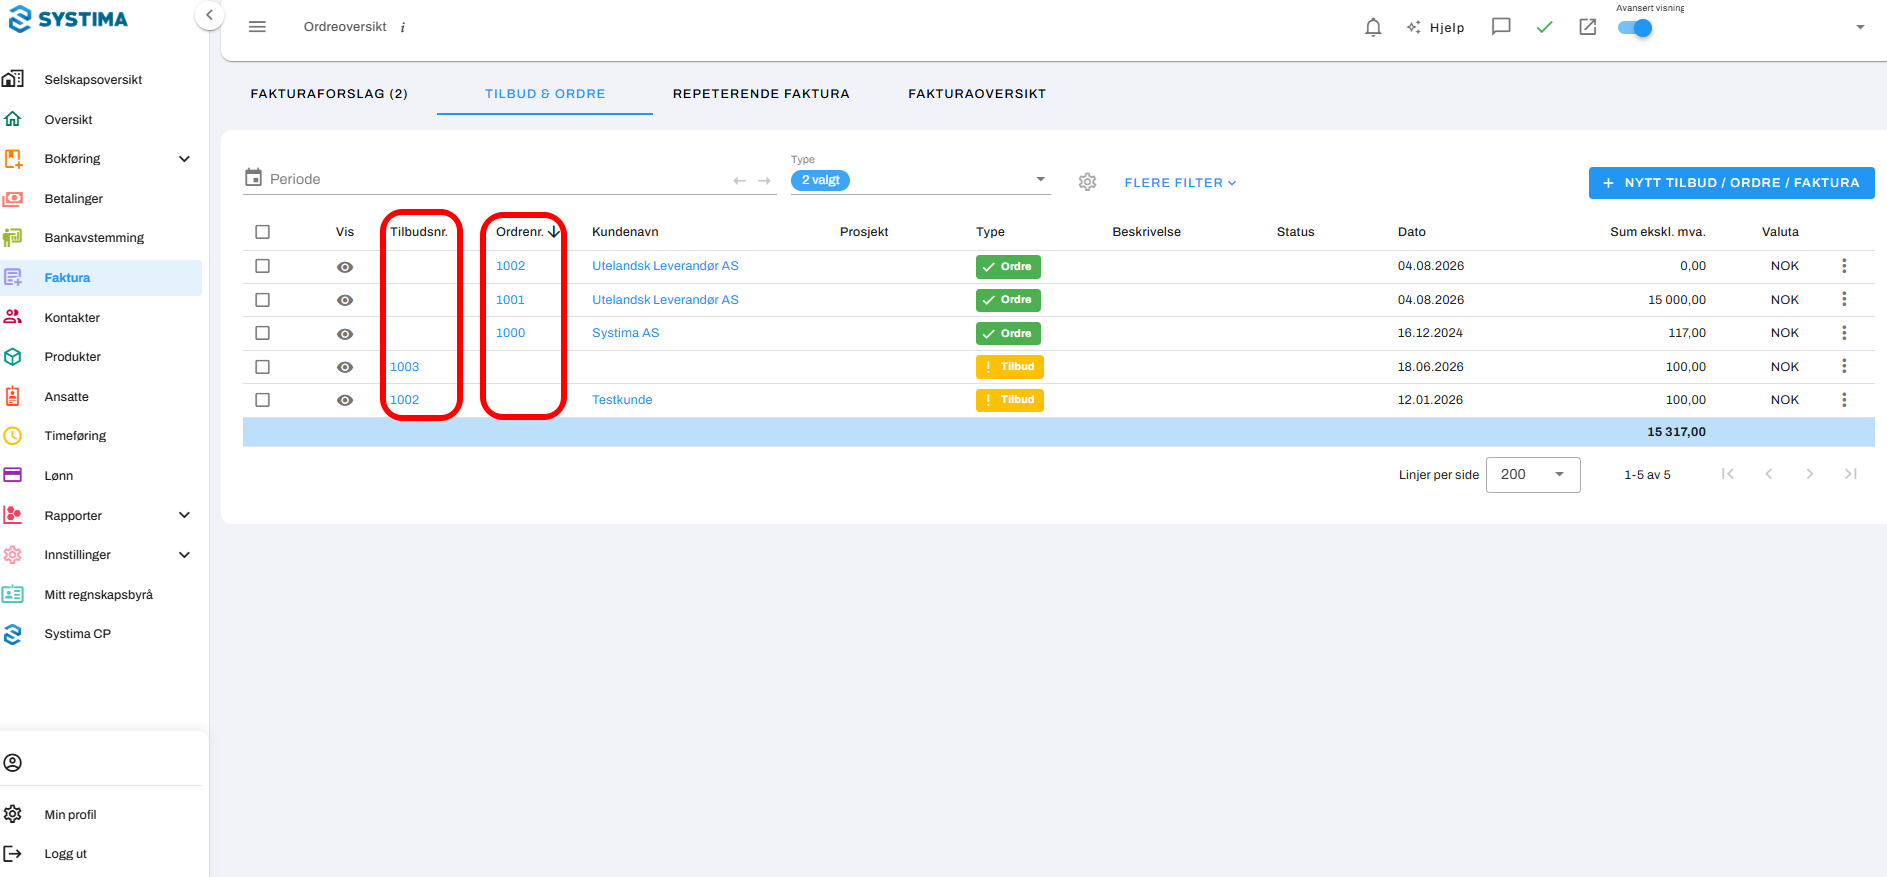
Task: Check the row for order 1000
Action: pos(263,333)
